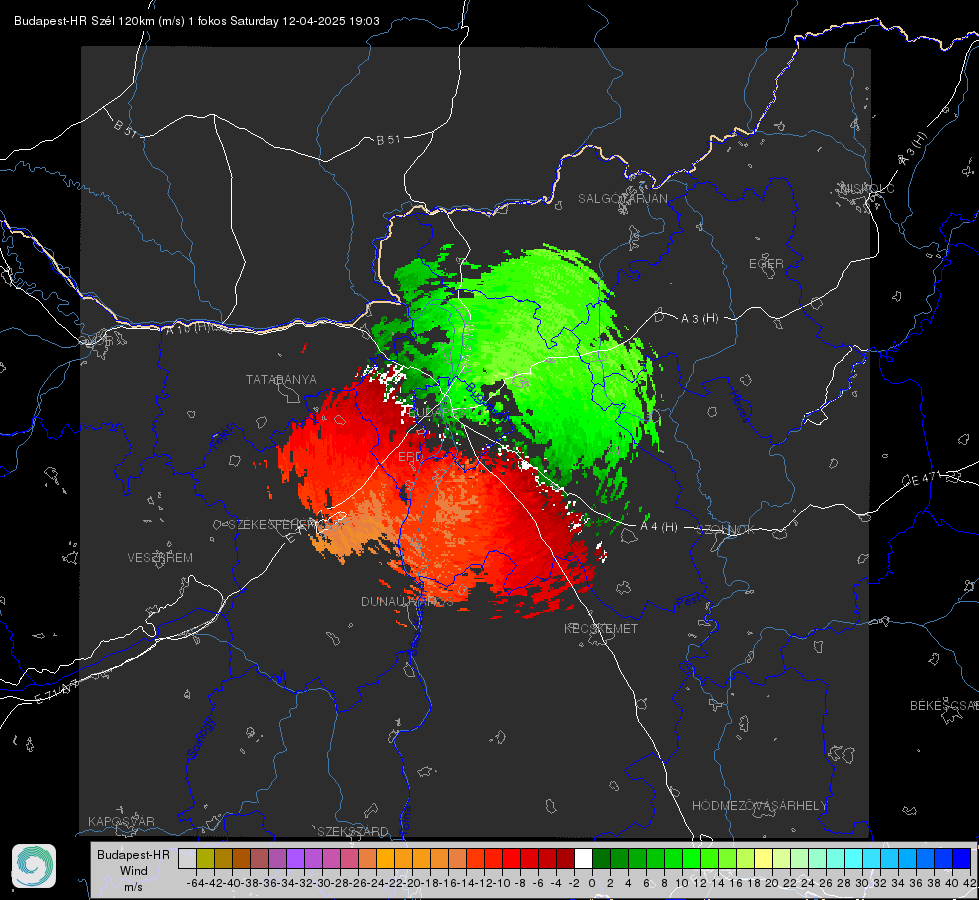The height and width of the screenshot is (900, 979).
Task: Click the DUNAÚJVÁROS city label
Action: (x=407, y=601)
